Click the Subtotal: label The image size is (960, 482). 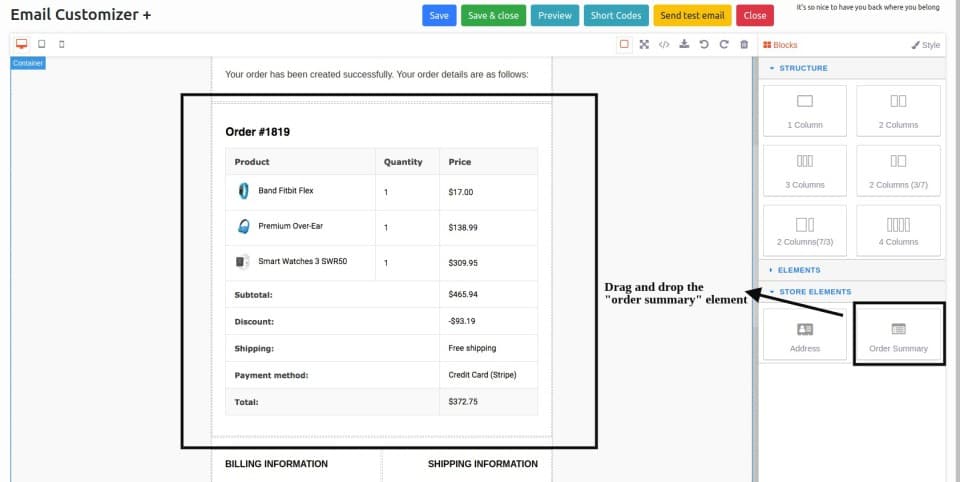tap(253, 295)
